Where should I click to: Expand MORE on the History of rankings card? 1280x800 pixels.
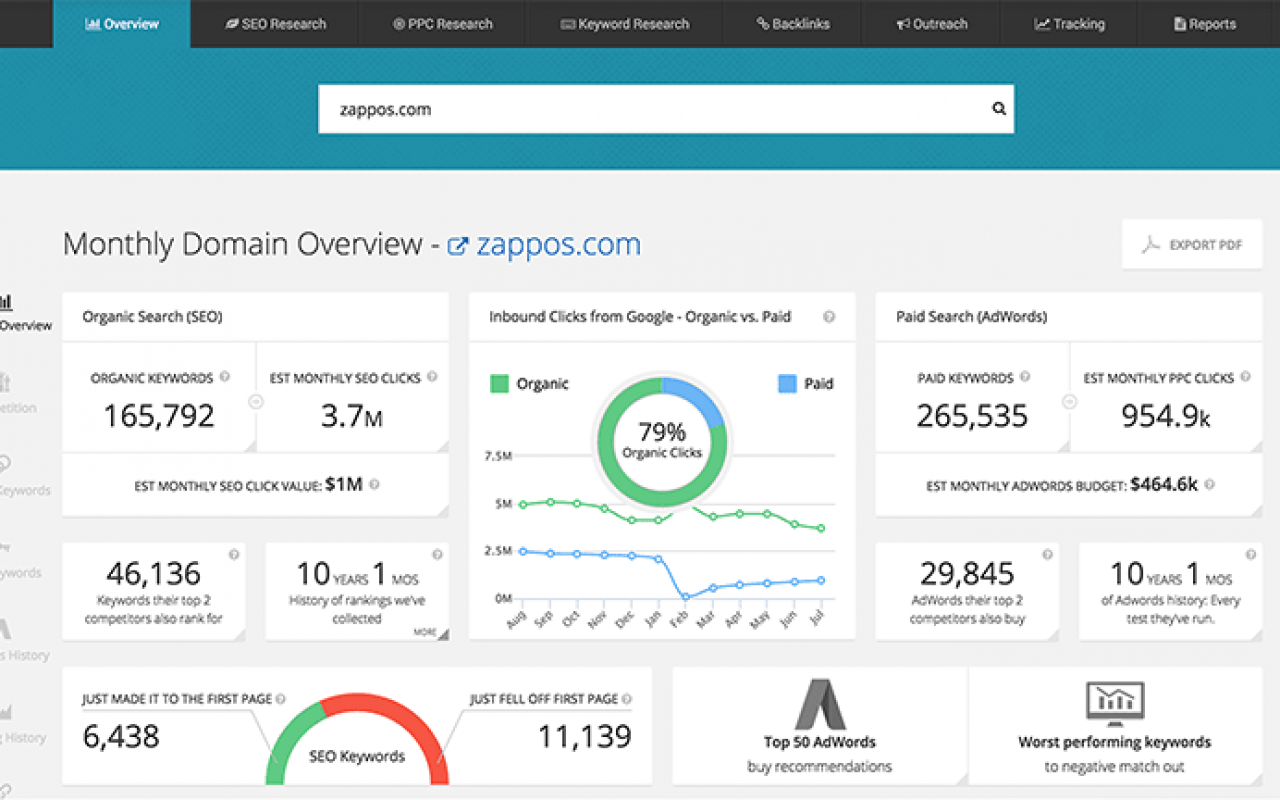tap(431, 632)
